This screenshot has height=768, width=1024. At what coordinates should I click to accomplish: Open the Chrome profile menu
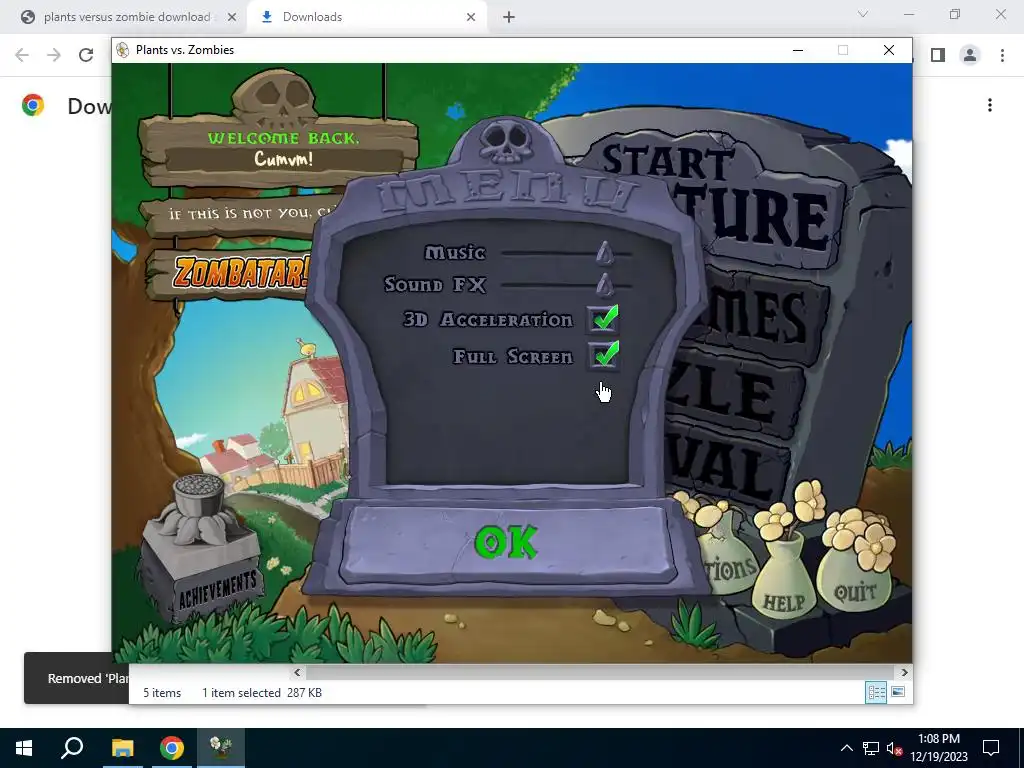(970, 55)
